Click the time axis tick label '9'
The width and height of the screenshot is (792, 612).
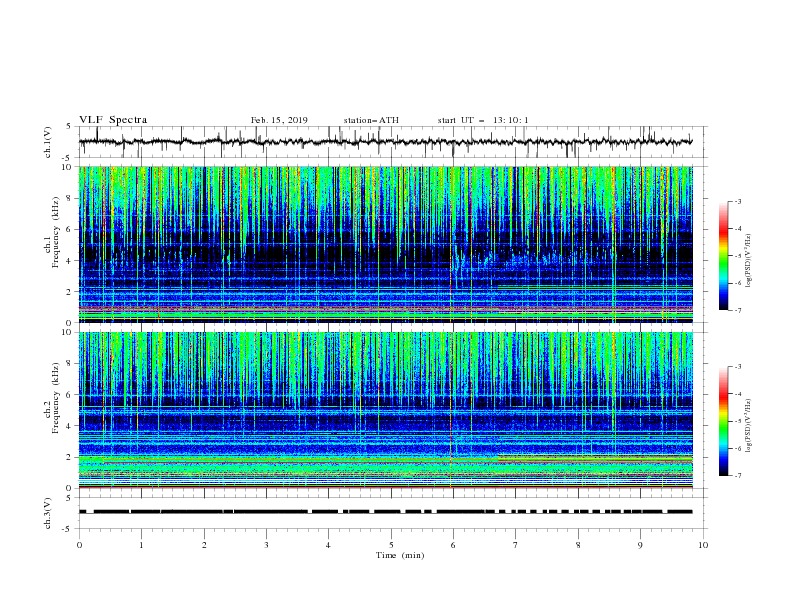(x=640, y=545)
